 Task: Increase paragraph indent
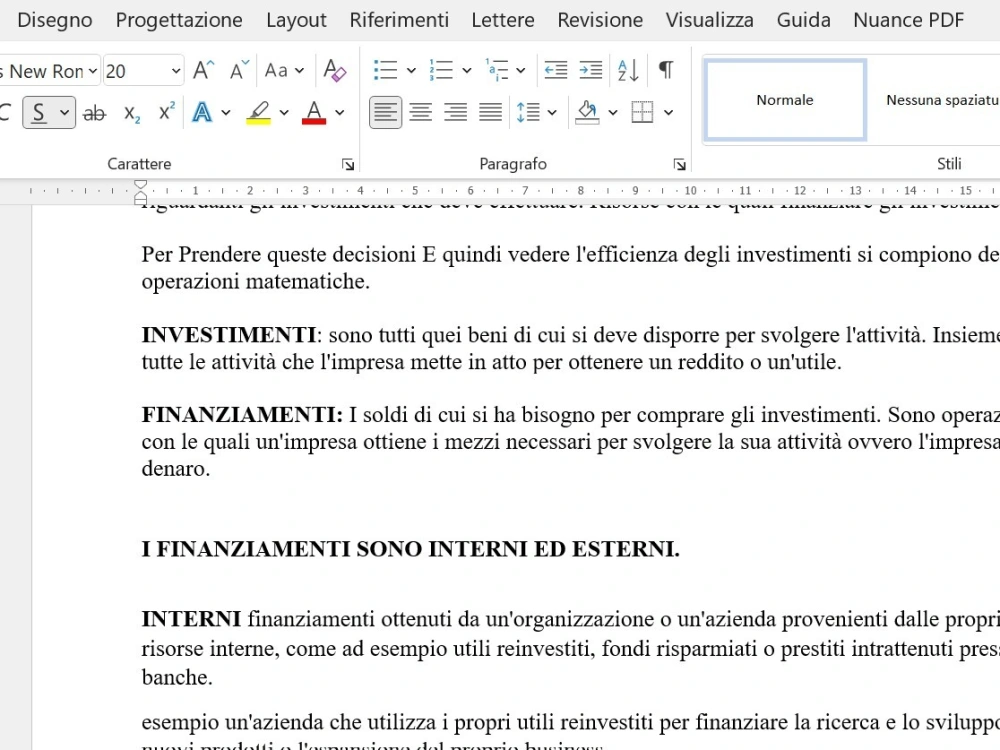(591, 70)
